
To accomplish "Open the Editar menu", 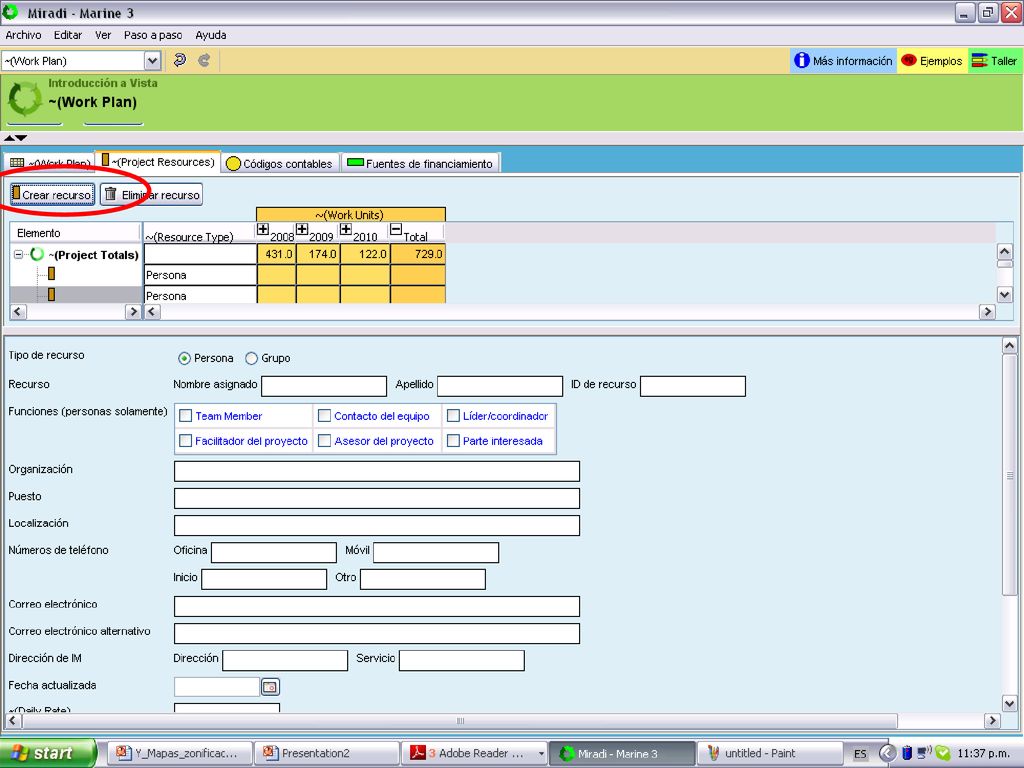I will [68, 35].
